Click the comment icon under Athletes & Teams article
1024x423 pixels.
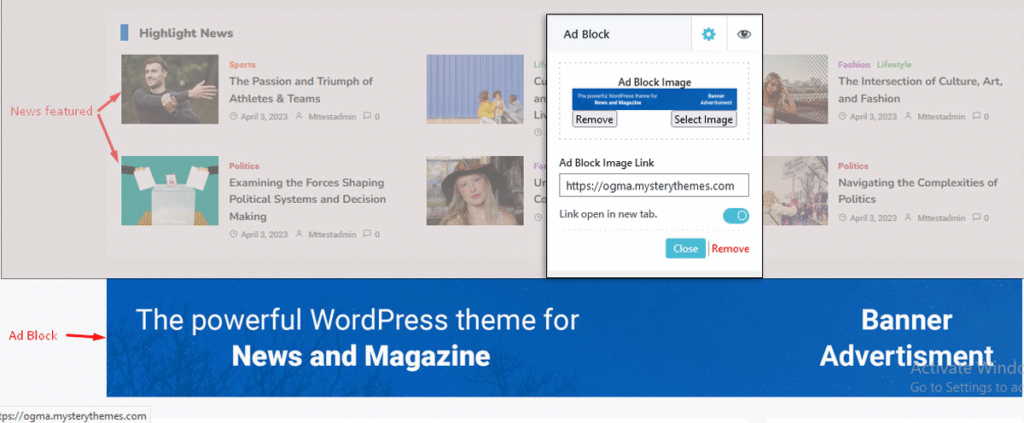tap(366, 117)
